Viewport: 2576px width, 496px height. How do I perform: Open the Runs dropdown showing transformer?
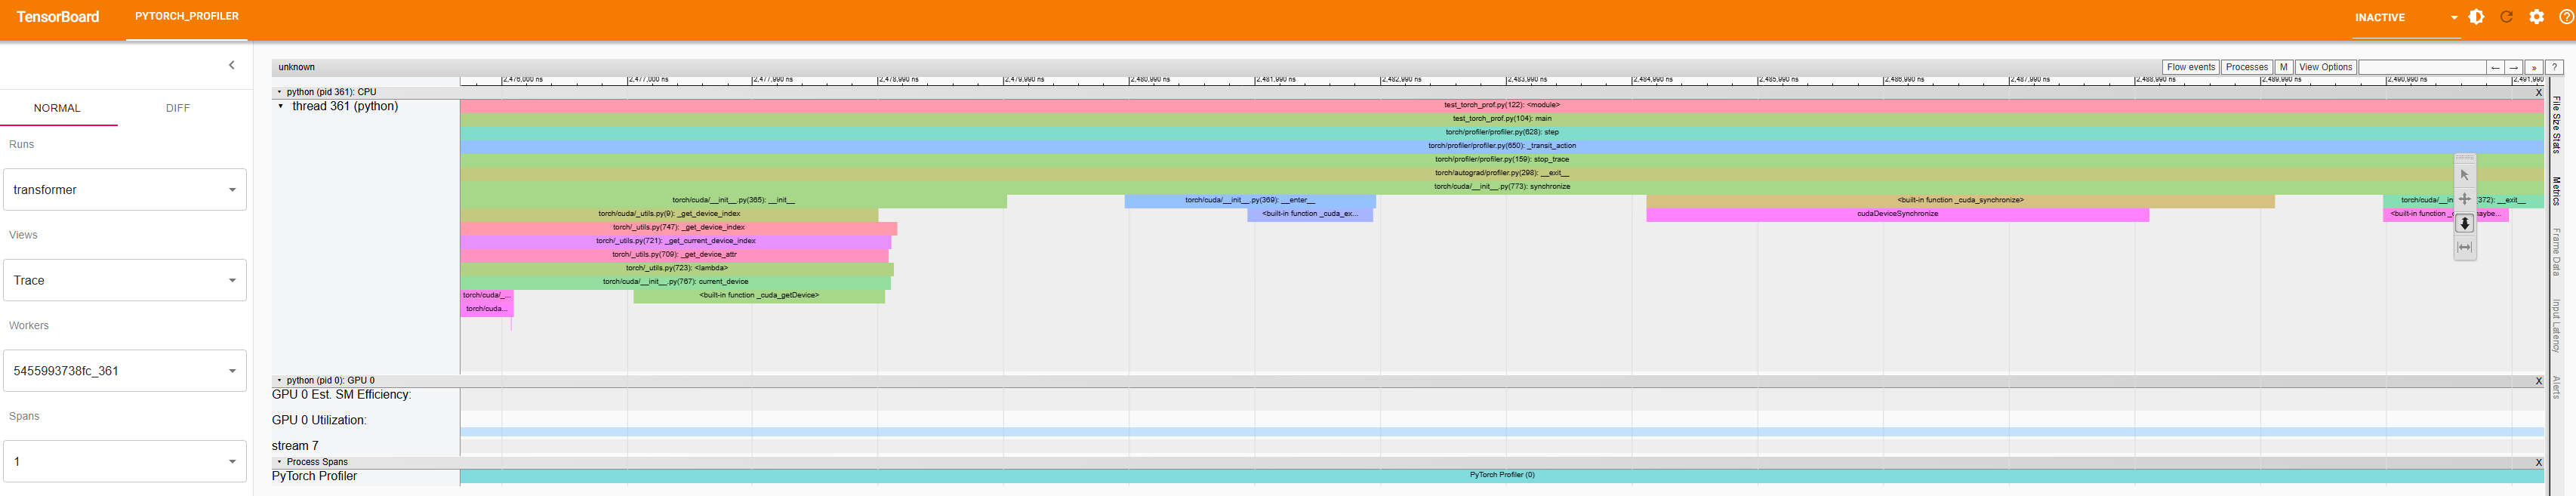125,190
